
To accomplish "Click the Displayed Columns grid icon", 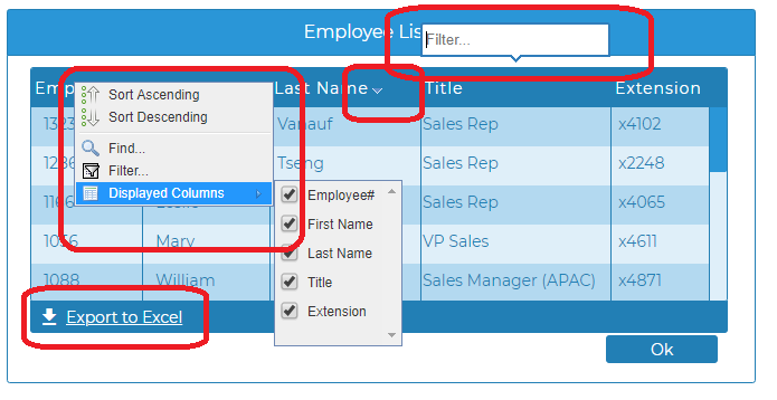I will click(90, 193).
